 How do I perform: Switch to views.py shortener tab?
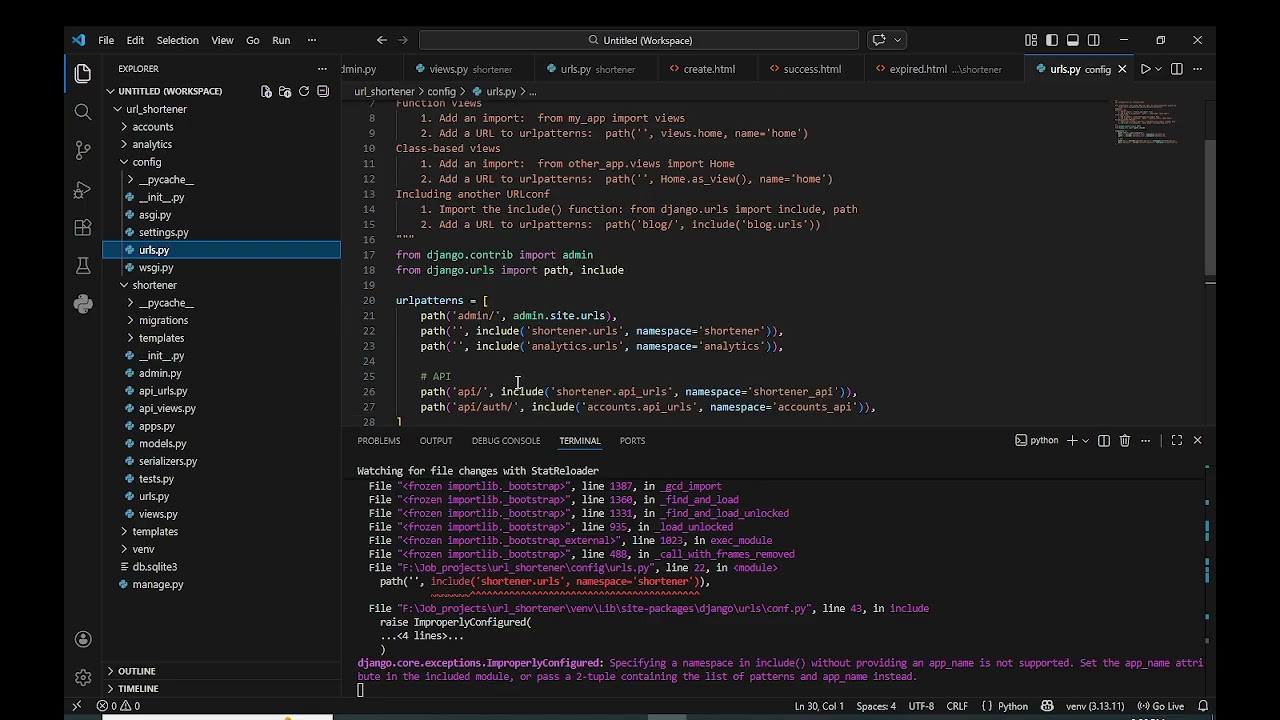470,69
